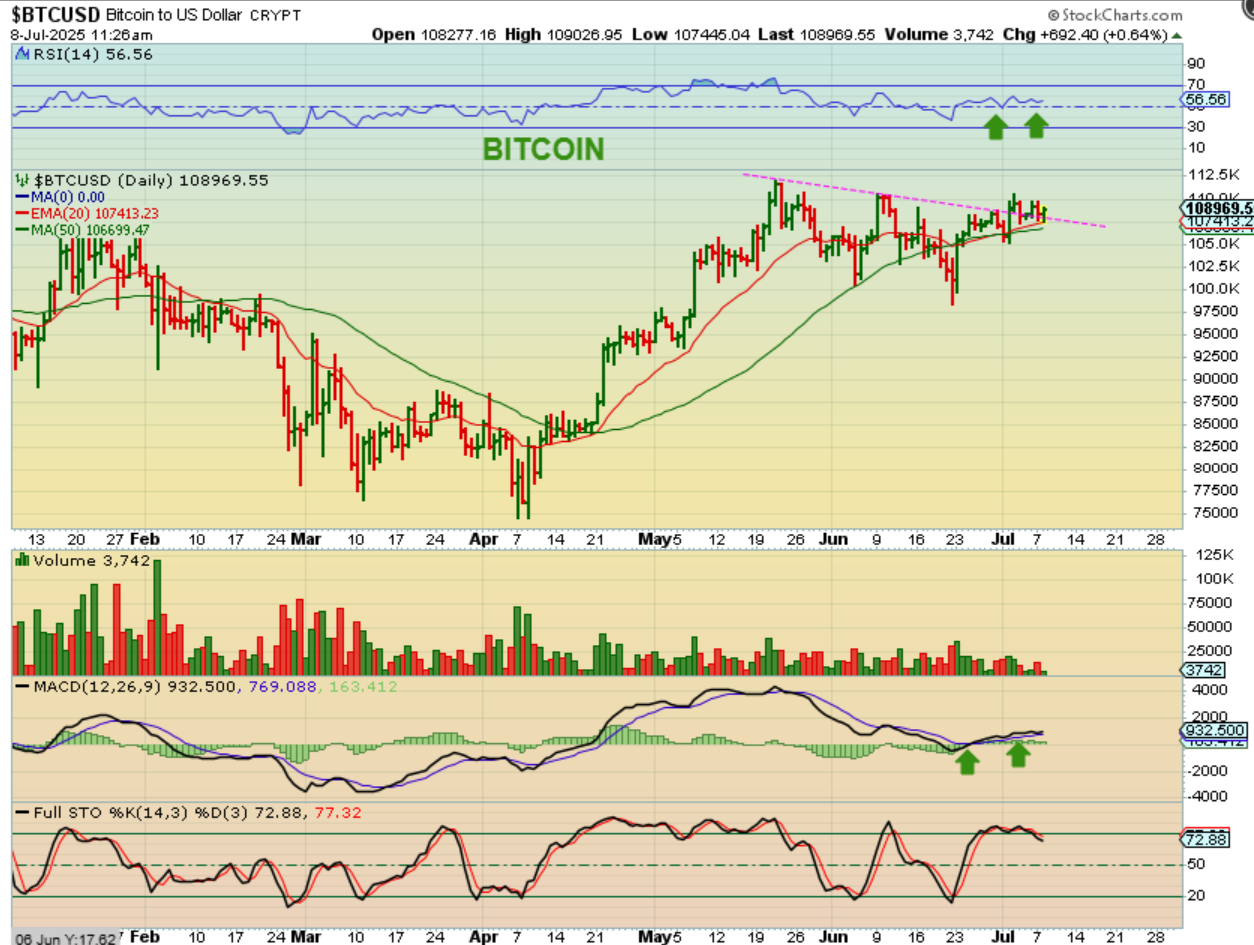Click the Volume 3,742 label inside volume panel

click(92, 561)
